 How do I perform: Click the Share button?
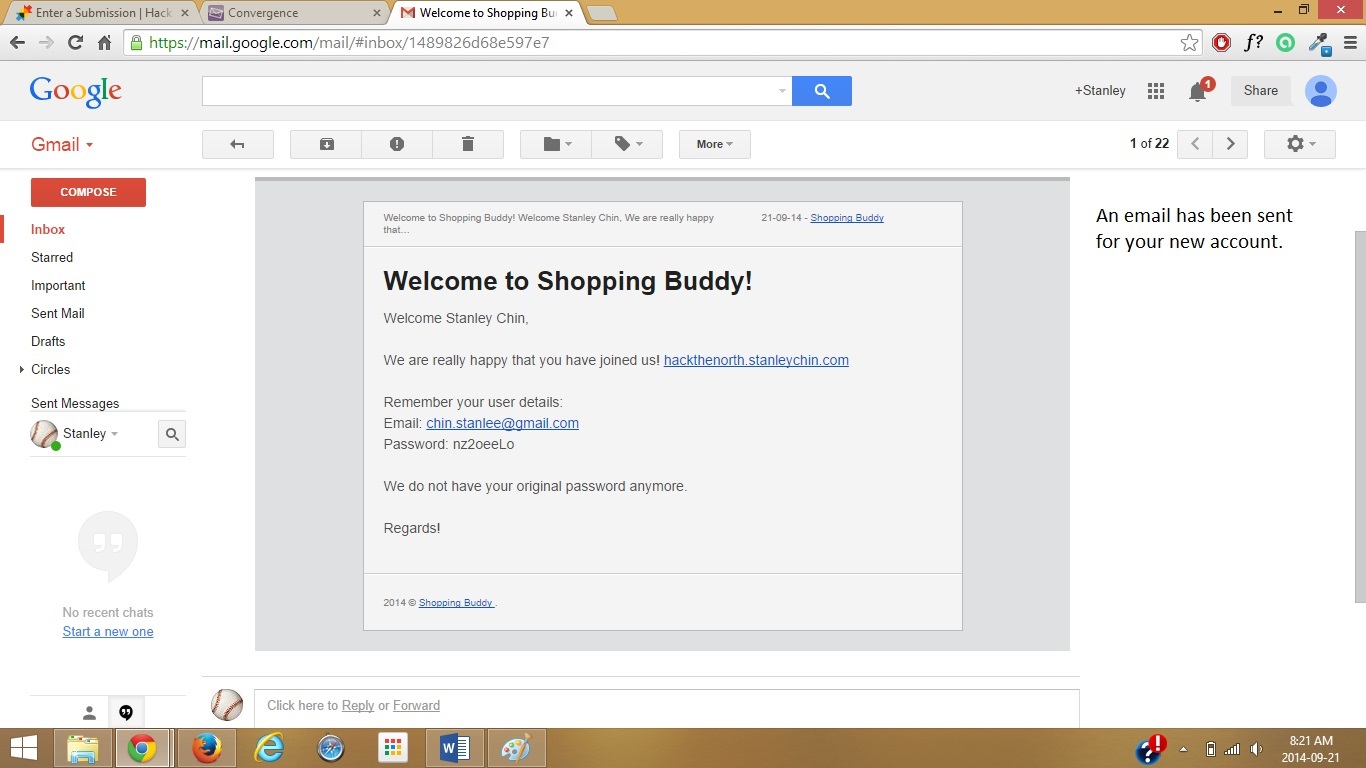(x=1261, y=91)
